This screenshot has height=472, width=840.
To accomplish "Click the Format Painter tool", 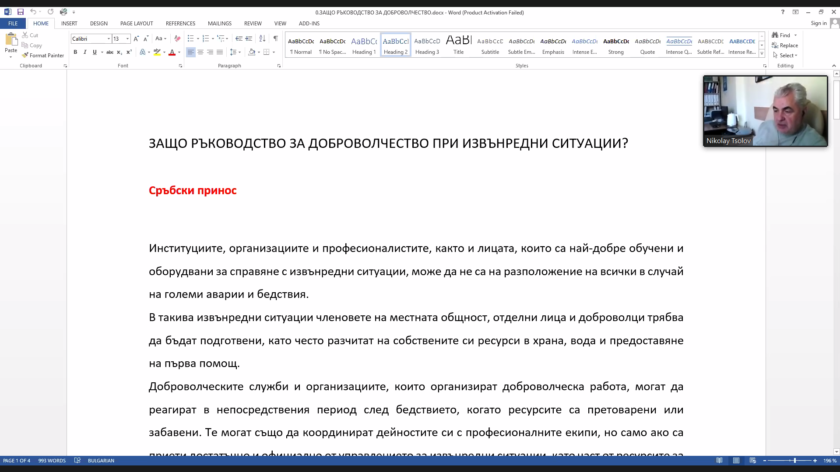I will coord(43,55).
